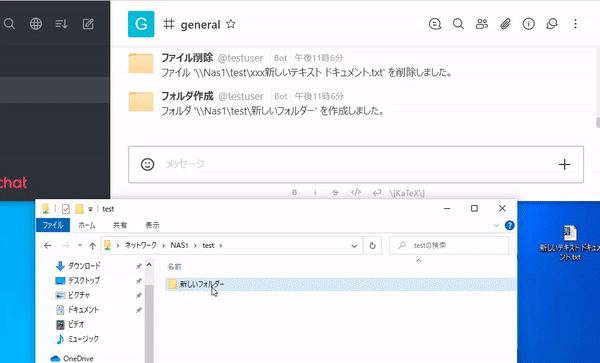The height and width of the screenshot is (363, 600).
Task: Open the ファイル tab in Explorer
Action: pos(53,225)
